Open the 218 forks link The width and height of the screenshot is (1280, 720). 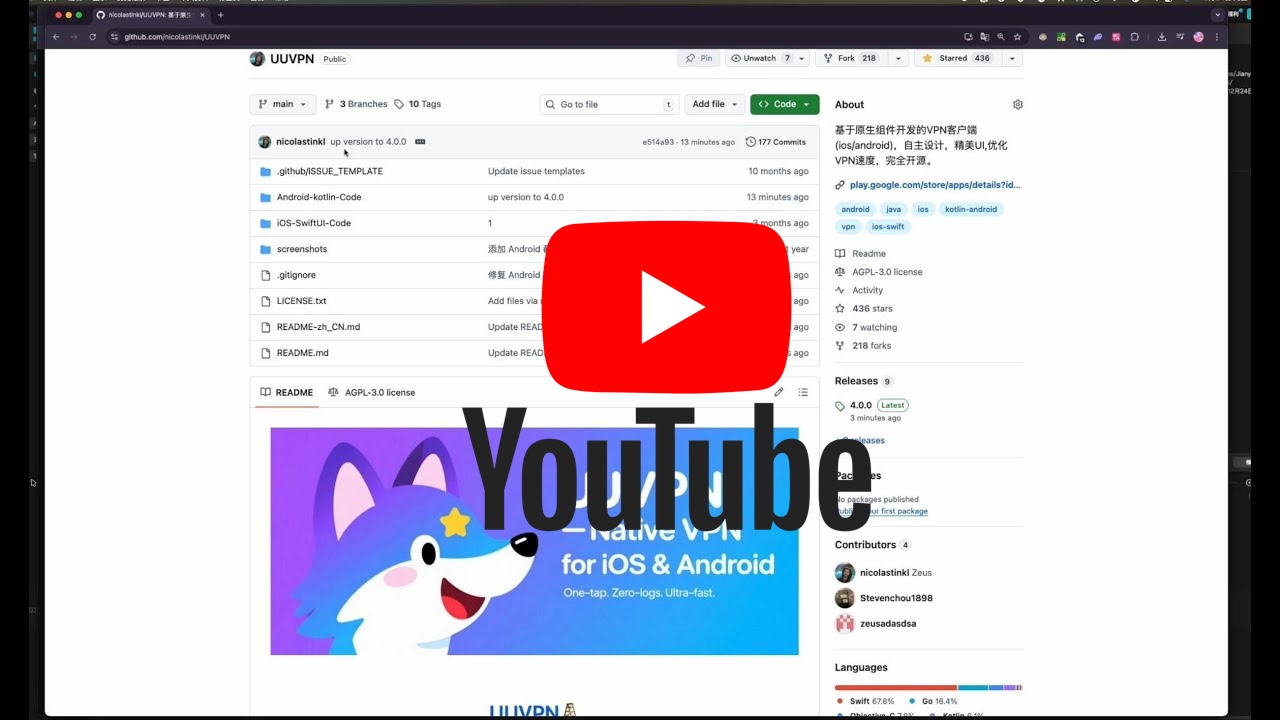click(x=863, y=346)
